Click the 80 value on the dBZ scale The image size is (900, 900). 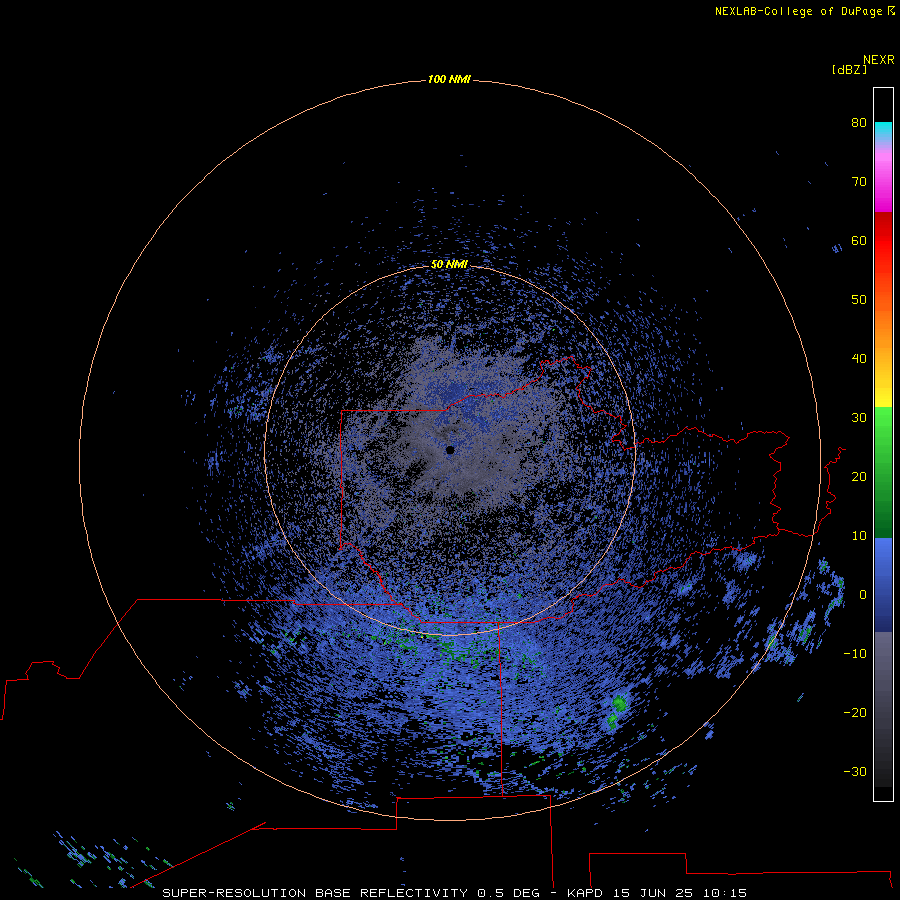[859, 123]
